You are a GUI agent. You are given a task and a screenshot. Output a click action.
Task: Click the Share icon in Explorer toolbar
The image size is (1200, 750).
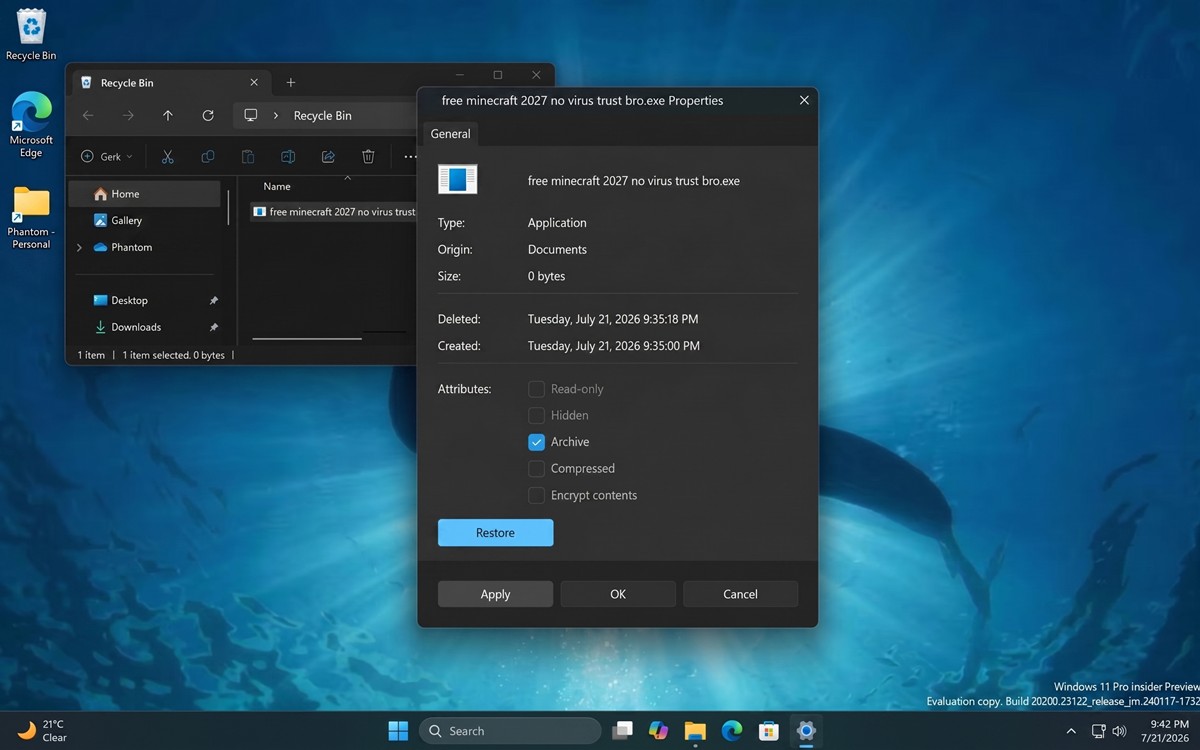(328, 156)
